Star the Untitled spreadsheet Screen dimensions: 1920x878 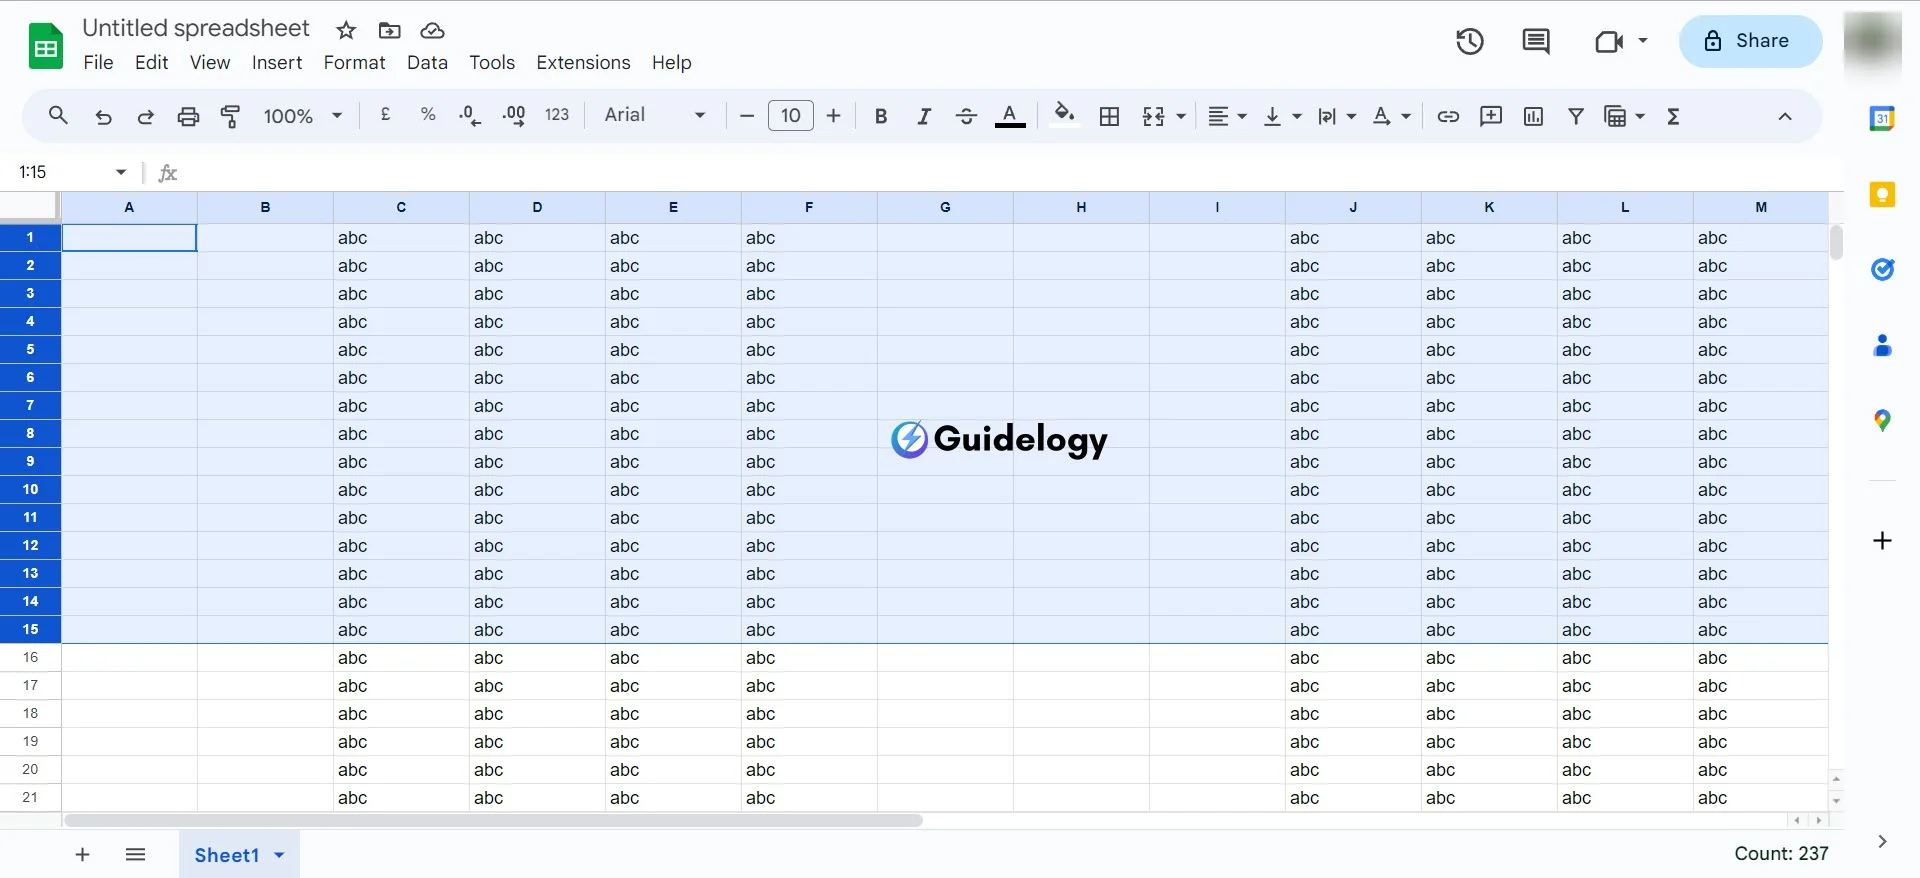346,30
